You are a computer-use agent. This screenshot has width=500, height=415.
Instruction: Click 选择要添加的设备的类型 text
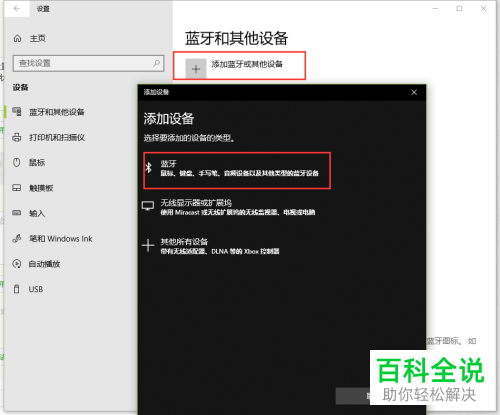click(x=189, y=138)
